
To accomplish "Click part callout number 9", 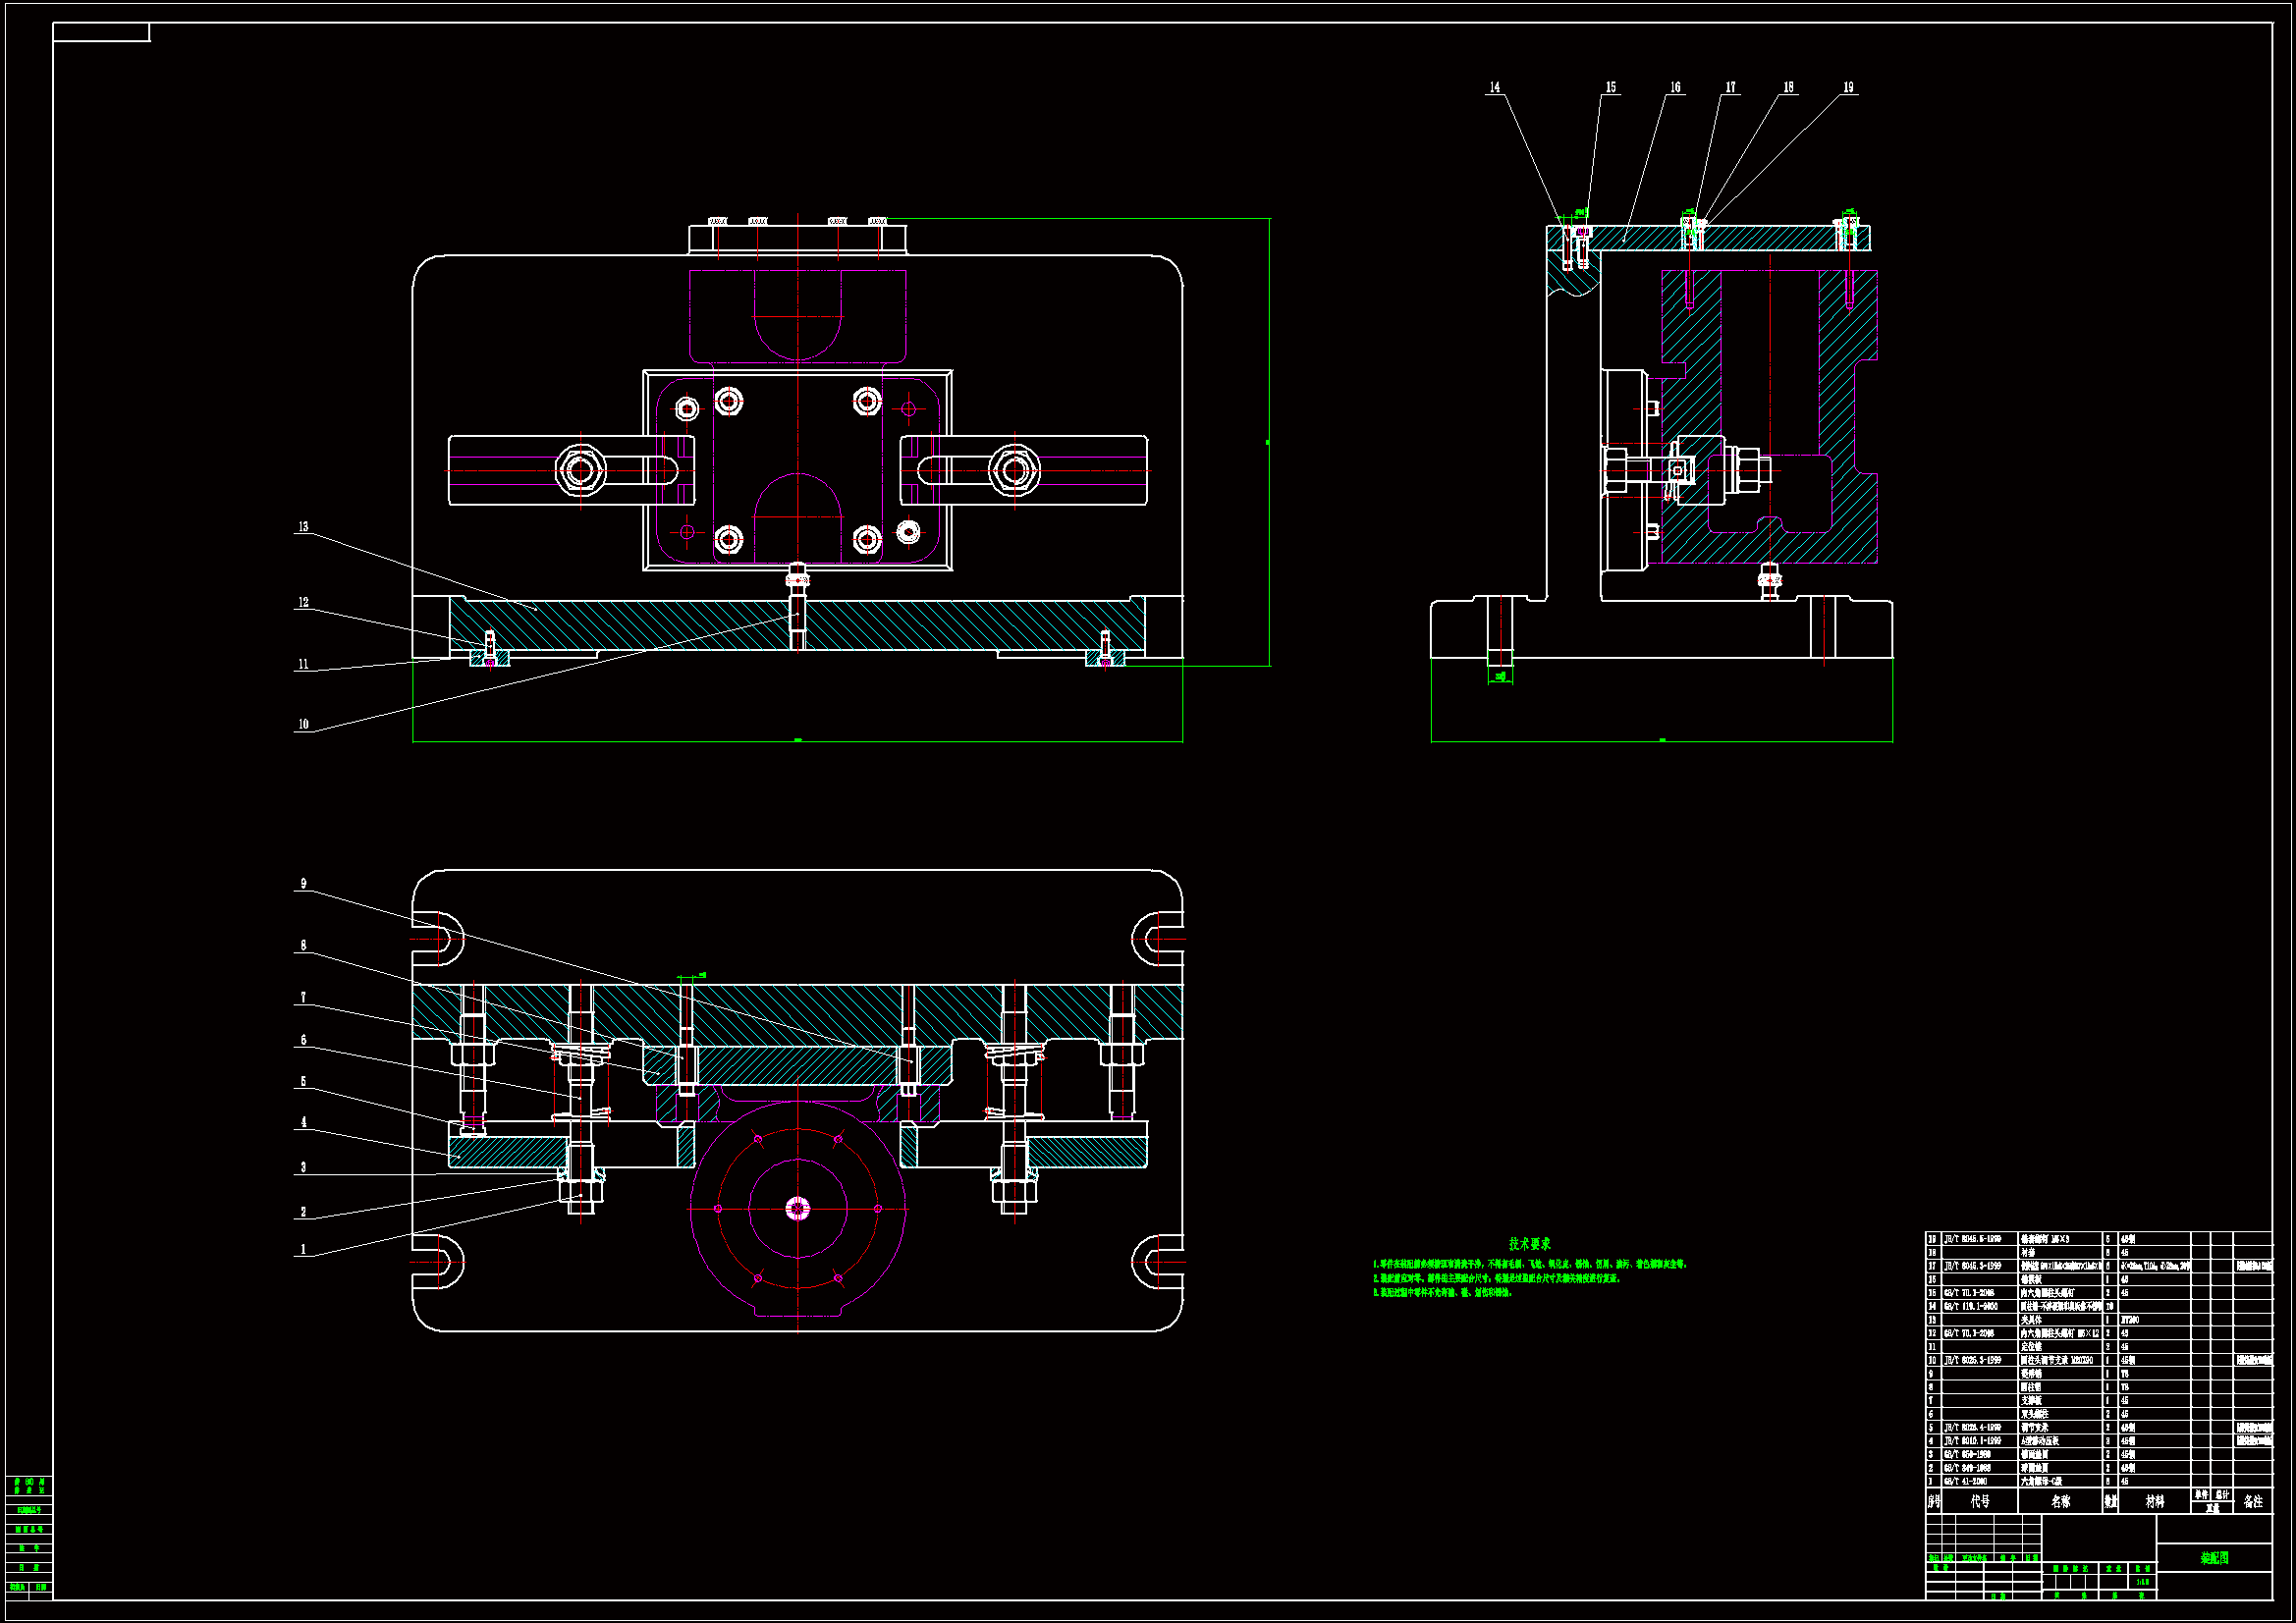I will pyautogui.click(x=303, y=884).
